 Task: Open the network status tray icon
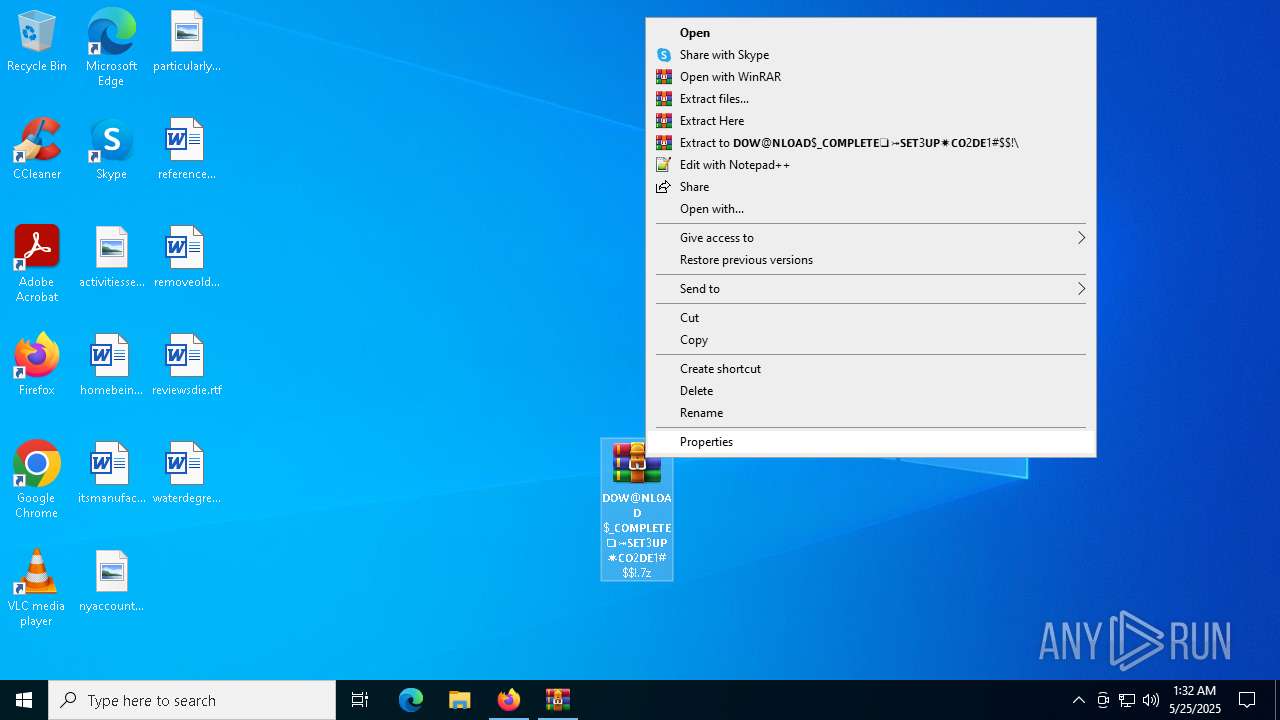[x=1127, y=700]
